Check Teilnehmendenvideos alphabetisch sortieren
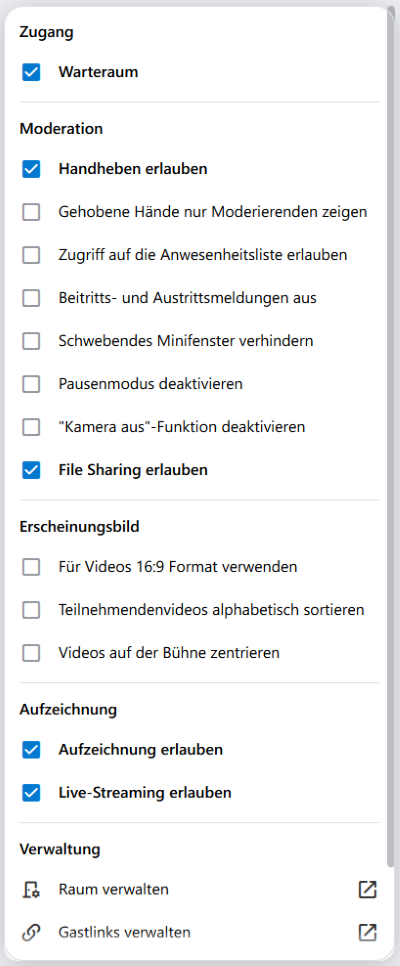Viewport: 400px width, 966px height. tap(31, 610)
